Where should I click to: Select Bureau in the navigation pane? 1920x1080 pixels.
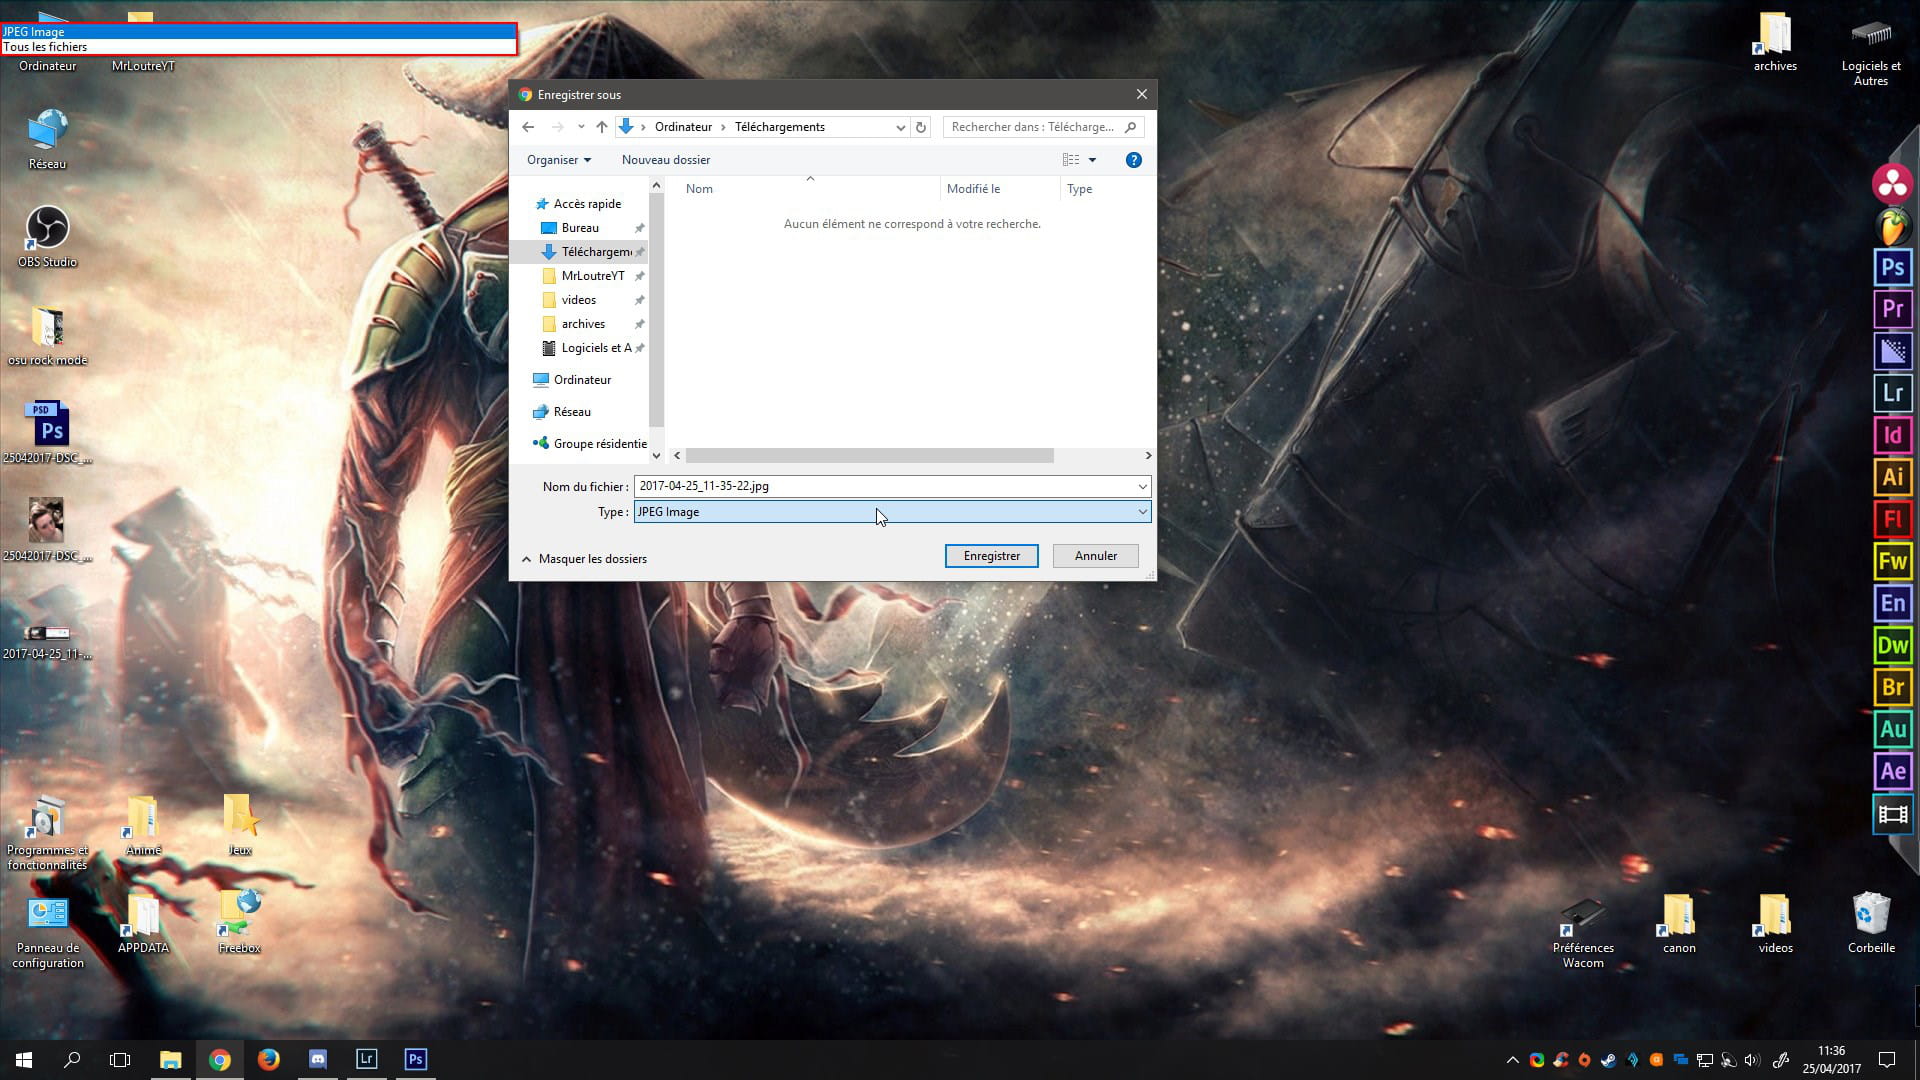[x=580, y=228]
